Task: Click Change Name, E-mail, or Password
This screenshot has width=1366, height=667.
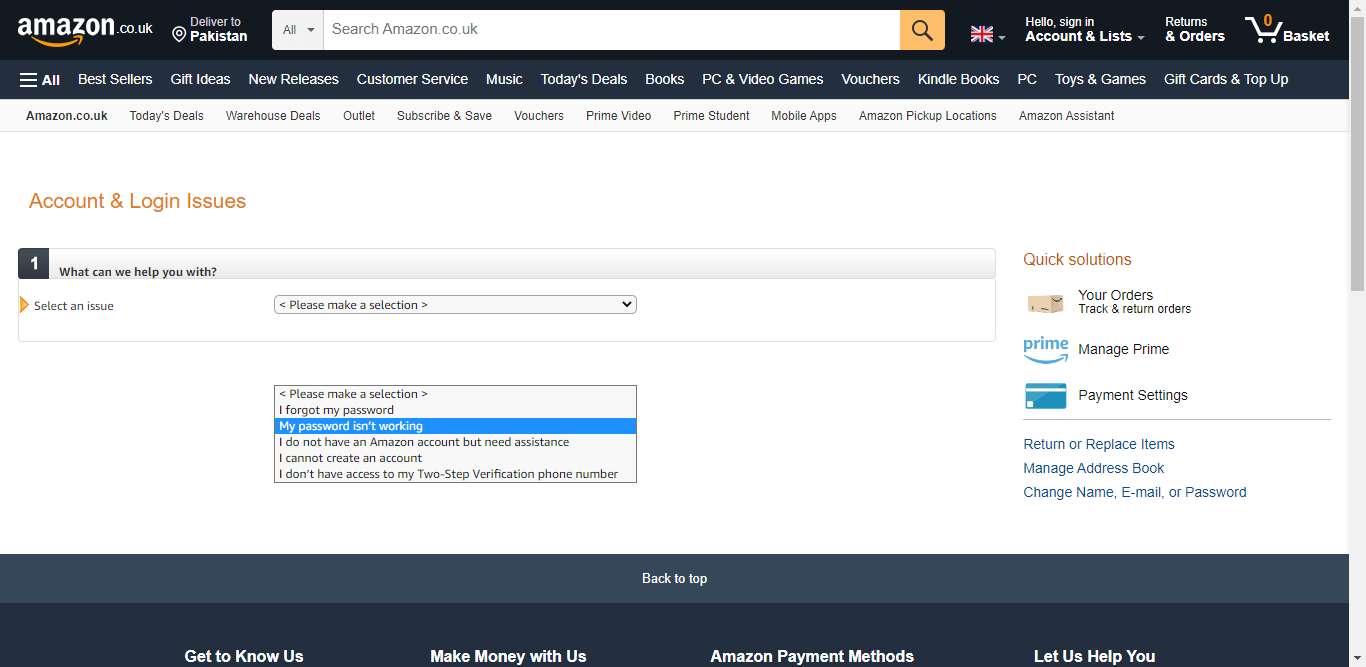Action: 1135,493
